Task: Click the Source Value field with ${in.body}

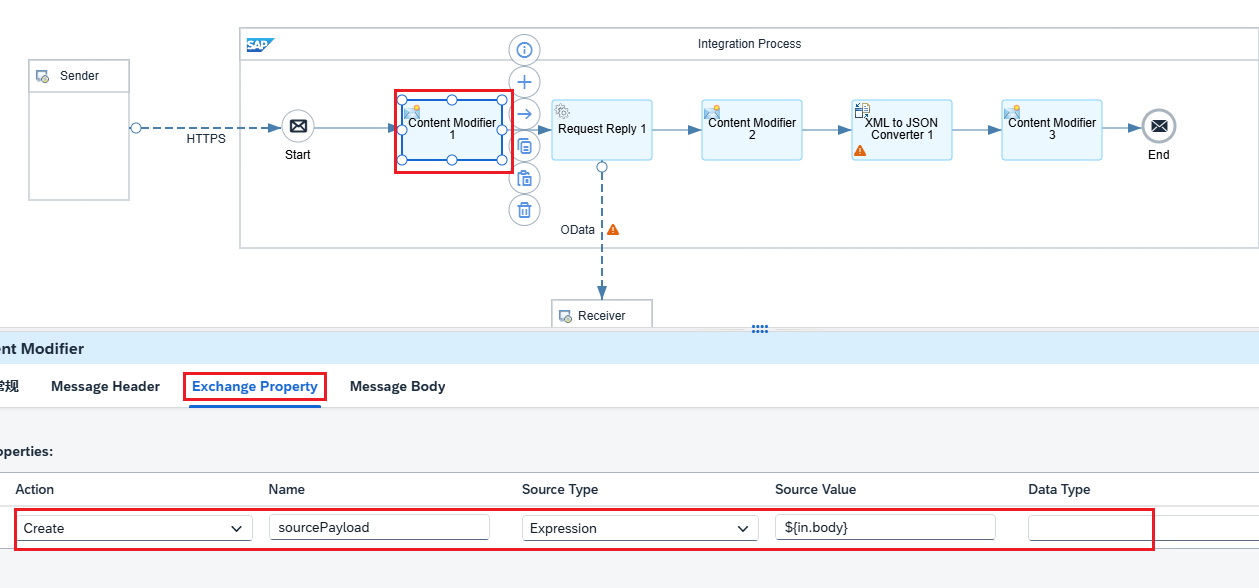Action: tap(885, 527)
